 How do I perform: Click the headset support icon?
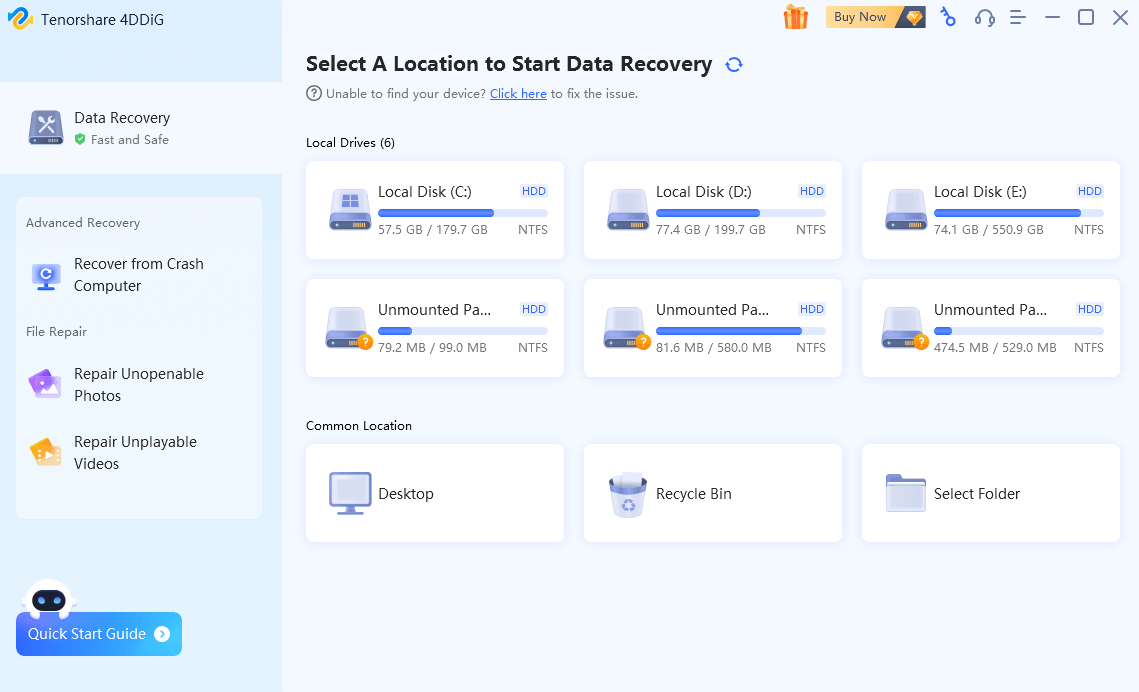984,17
